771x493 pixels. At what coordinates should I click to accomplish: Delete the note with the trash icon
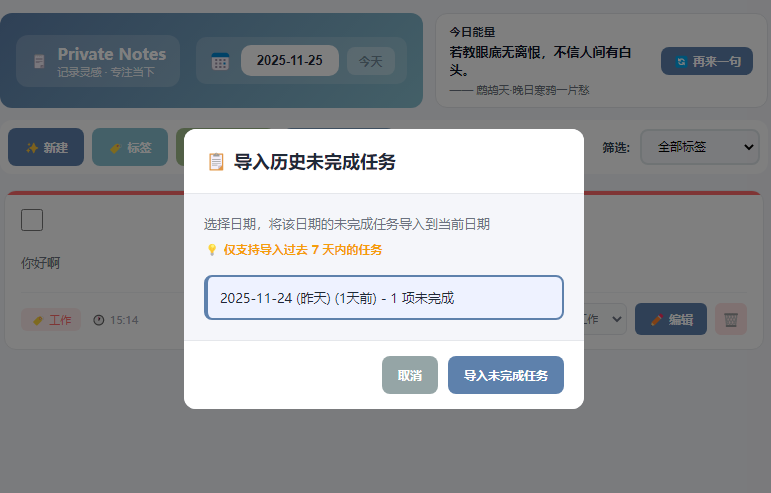pos(731,319)
